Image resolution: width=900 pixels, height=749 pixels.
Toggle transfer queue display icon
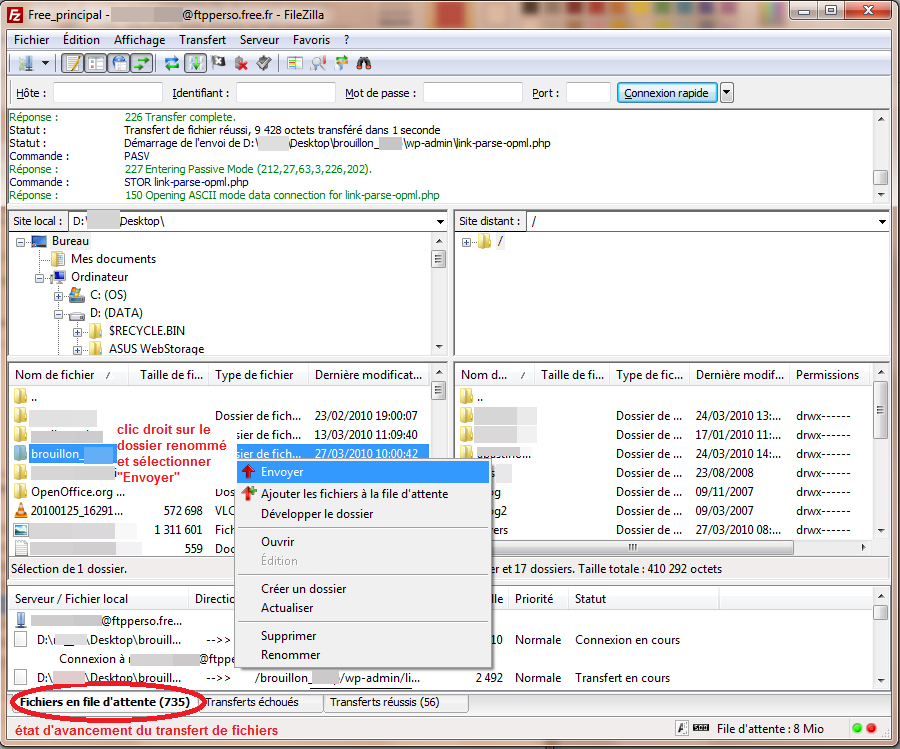tap(142, 63)
